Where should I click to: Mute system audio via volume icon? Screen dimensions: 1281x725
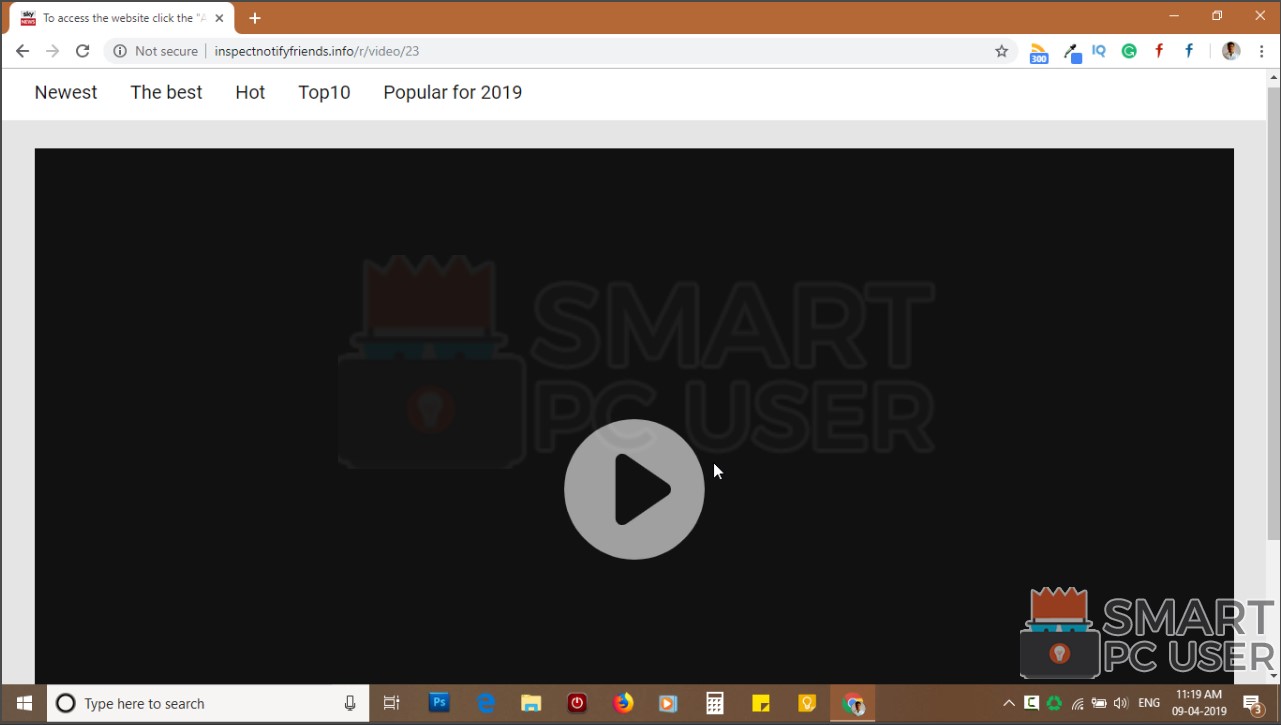pos(1120,703)
